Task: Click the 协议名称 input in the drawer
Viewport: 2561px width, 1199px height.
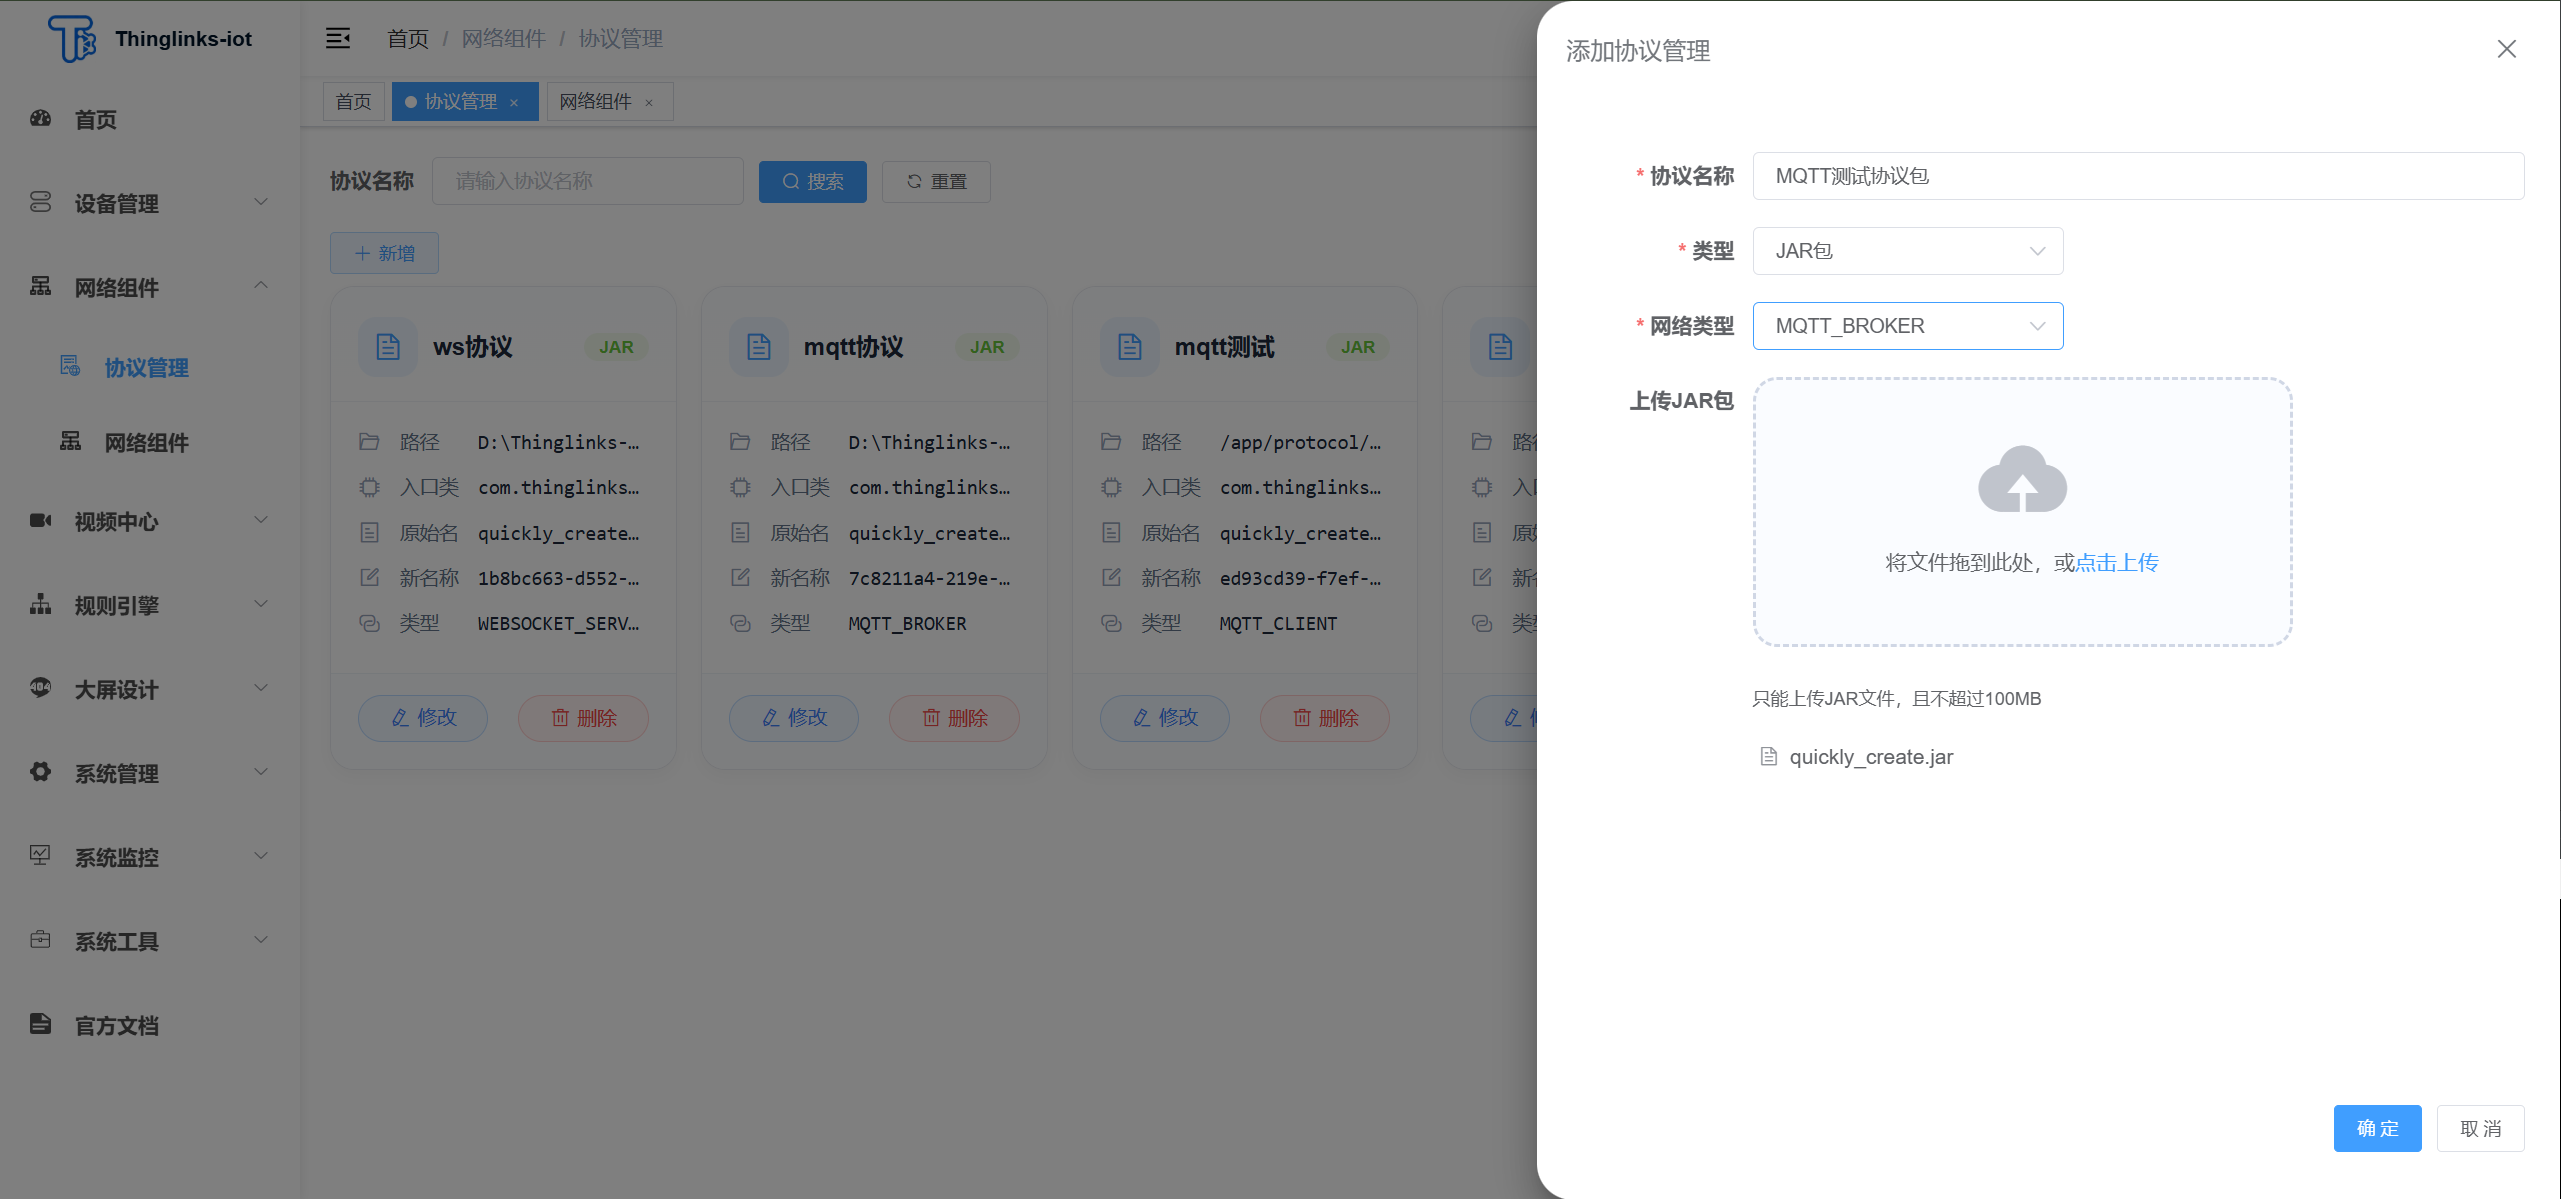Action: tap(2137, 176)
